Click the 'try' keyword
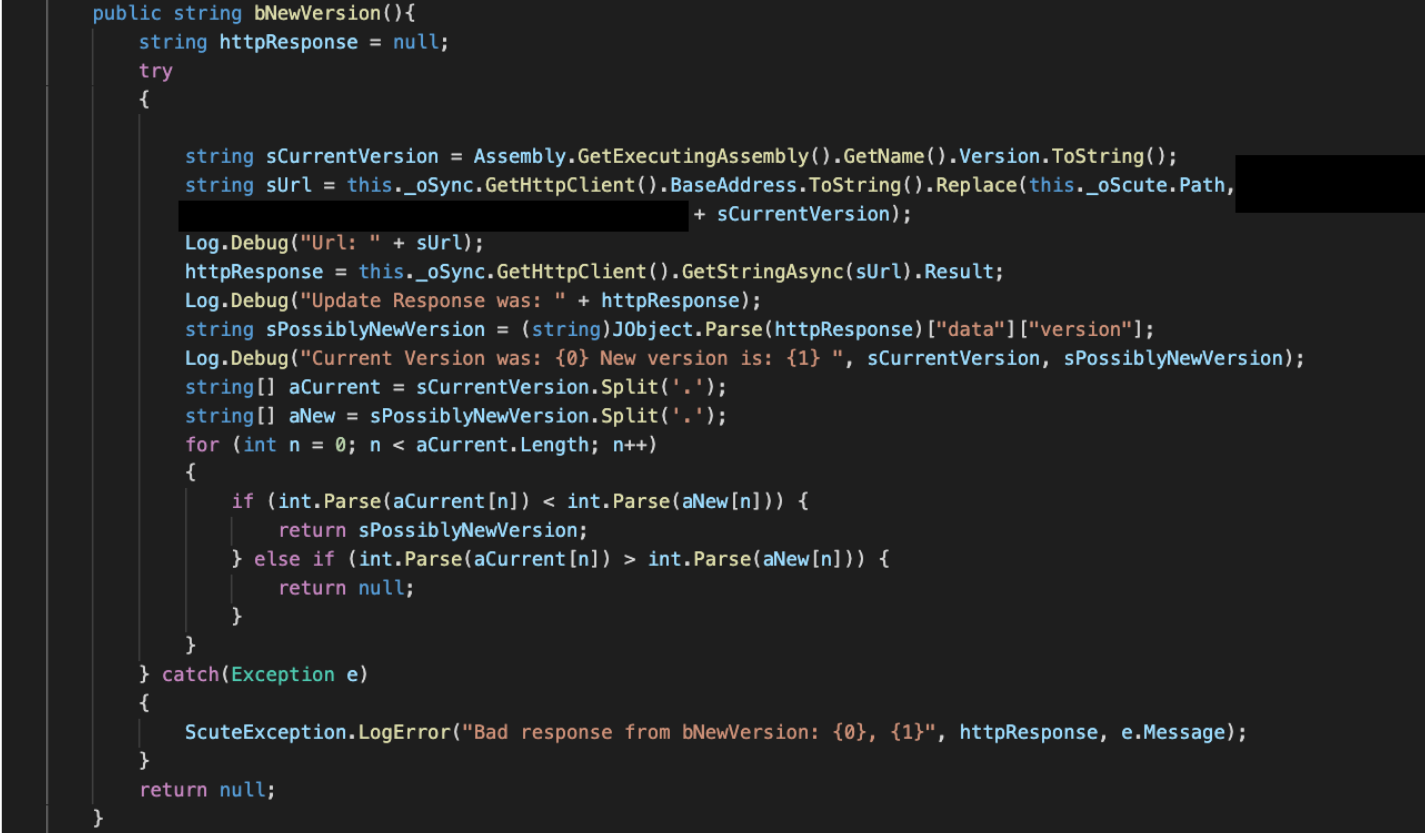1425x833 pixels. point(156,71)
